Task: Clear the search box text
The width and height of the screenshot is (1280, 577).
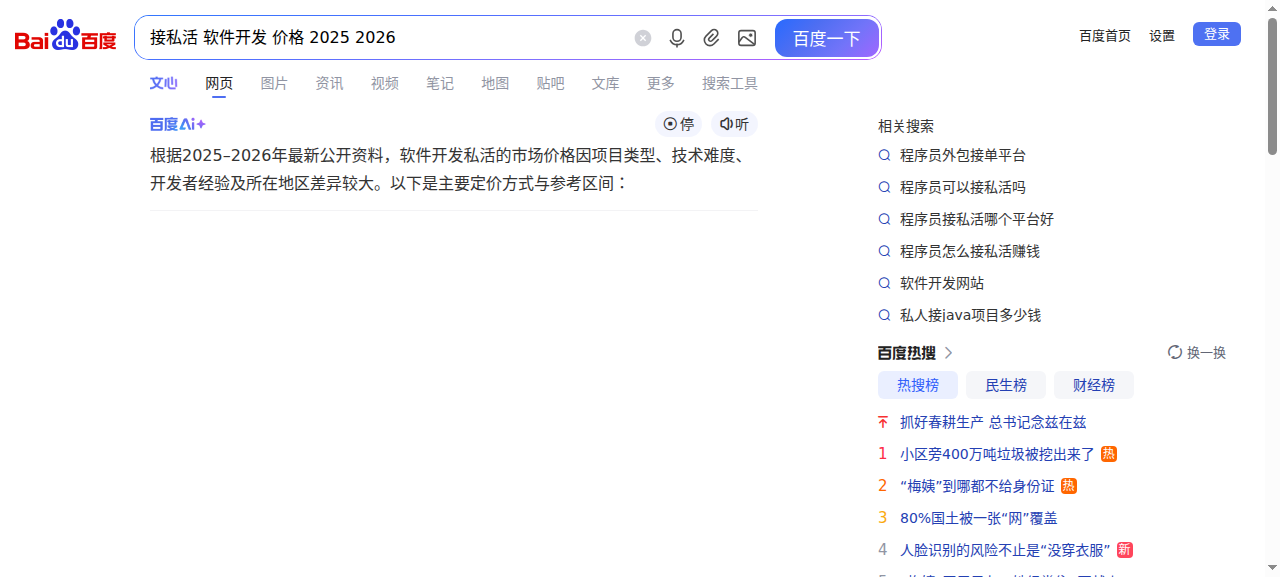Action: point(643,38)
